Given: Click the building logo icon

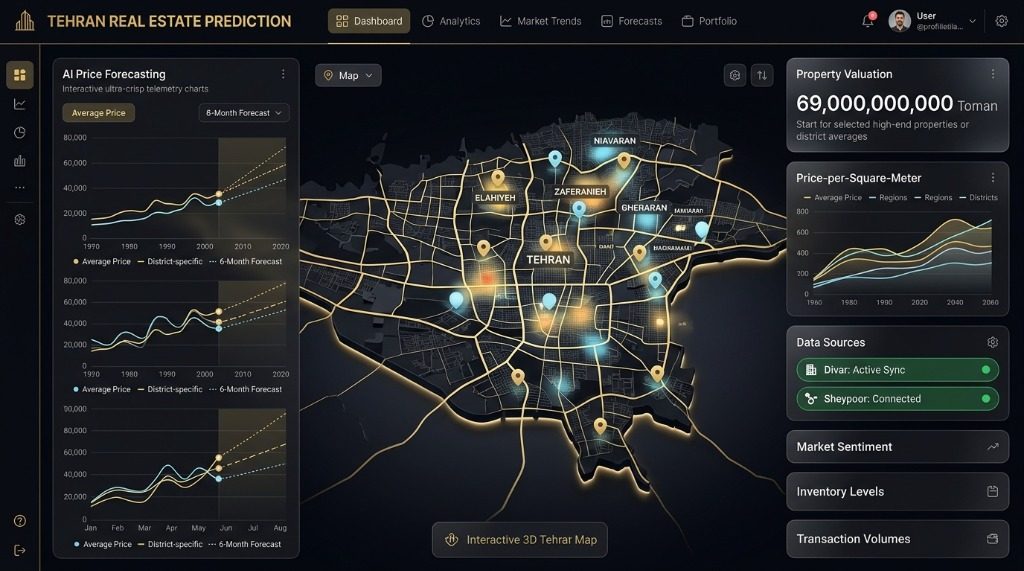Looking at the screenshot, I should pyautogui.click(x=25, y=21).
